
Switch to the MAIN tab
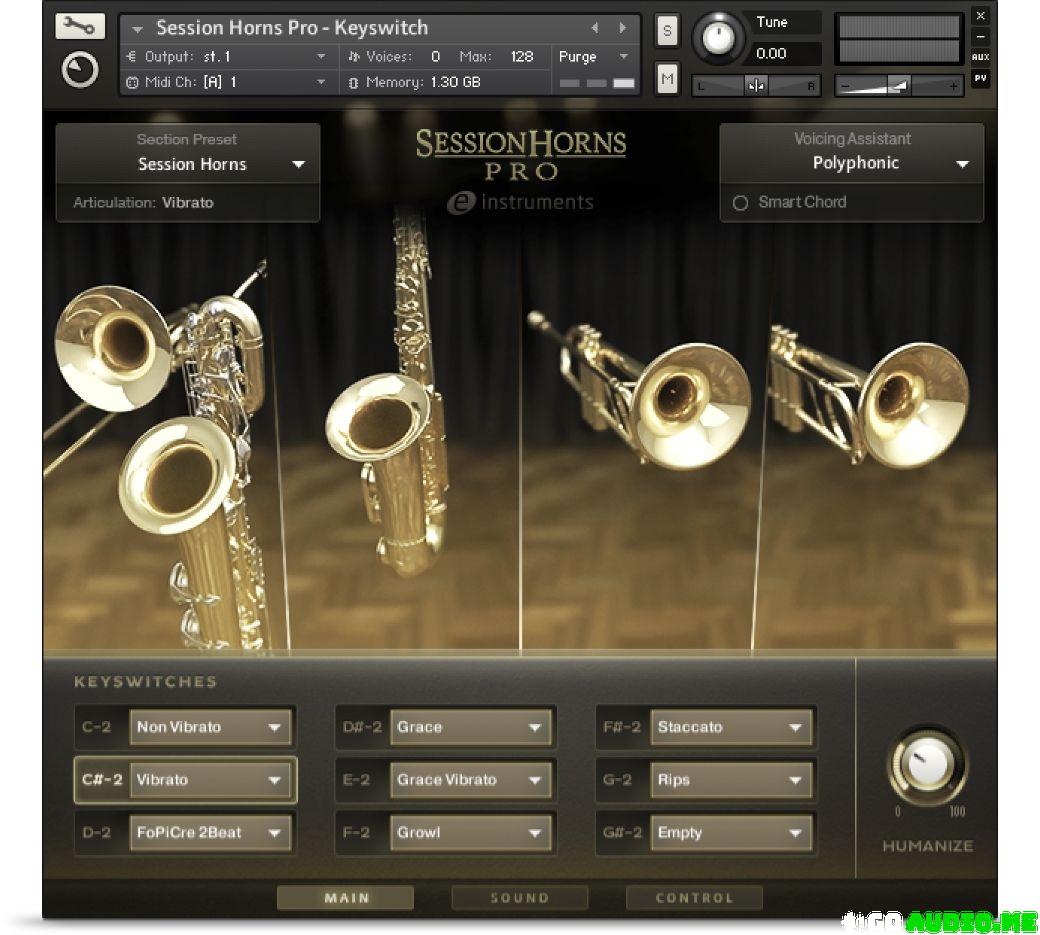[x=346, y=898]
